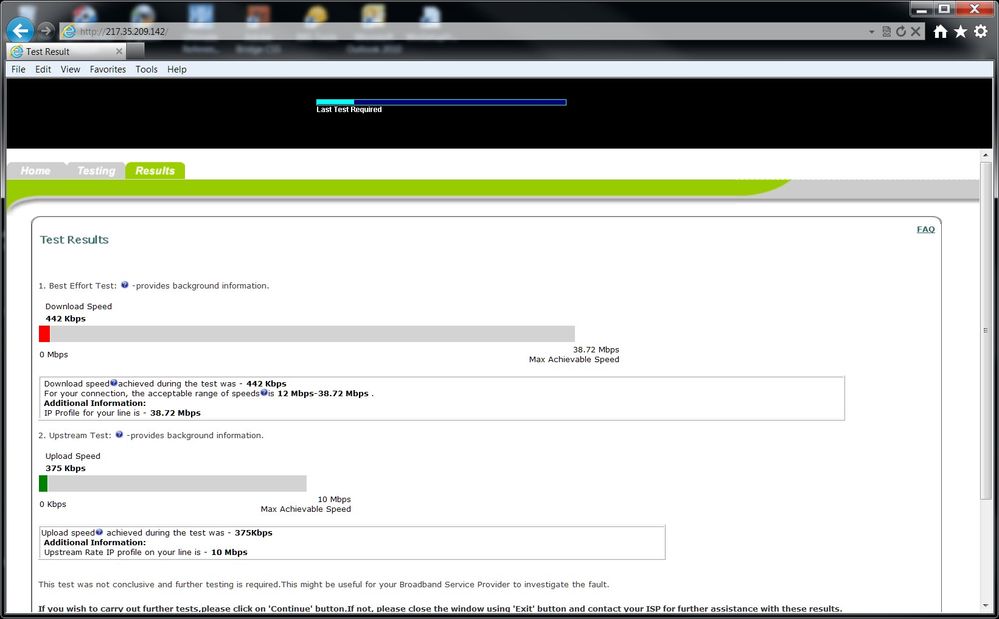Toggle compatibility view icon in address bar

886,31
